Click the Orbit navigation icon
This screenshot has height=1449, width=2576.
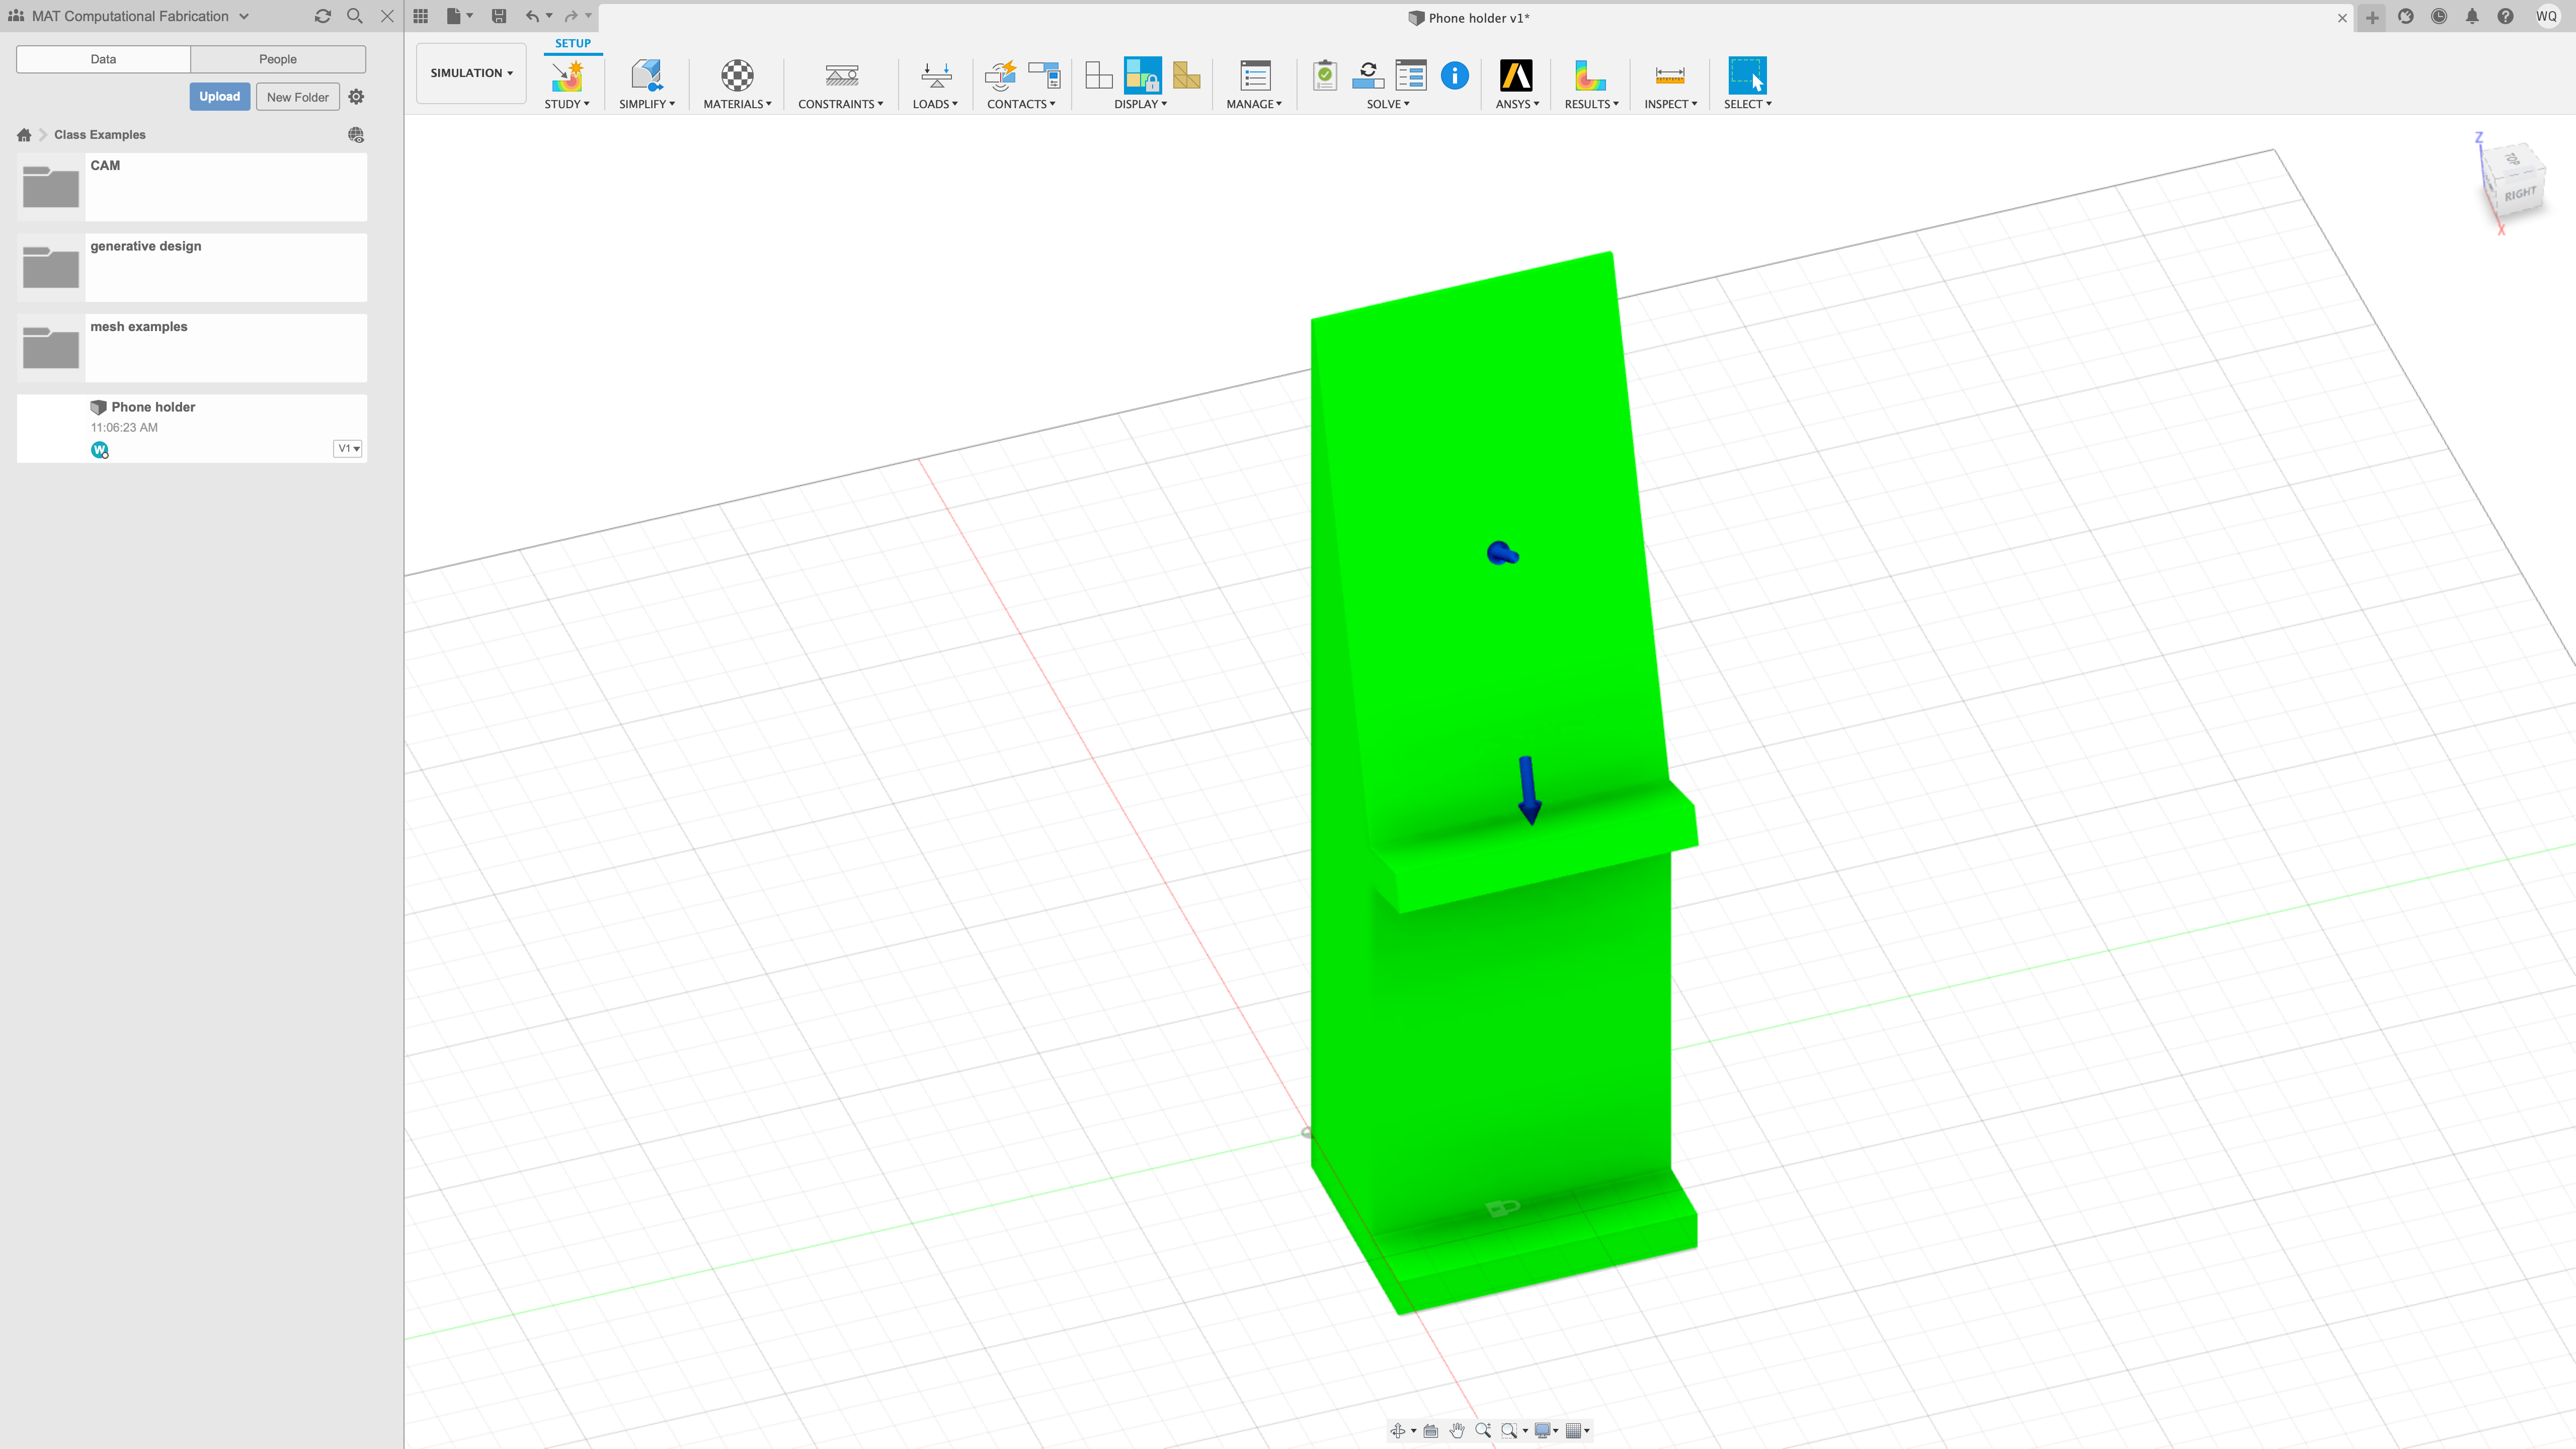pos(1398,1431)
